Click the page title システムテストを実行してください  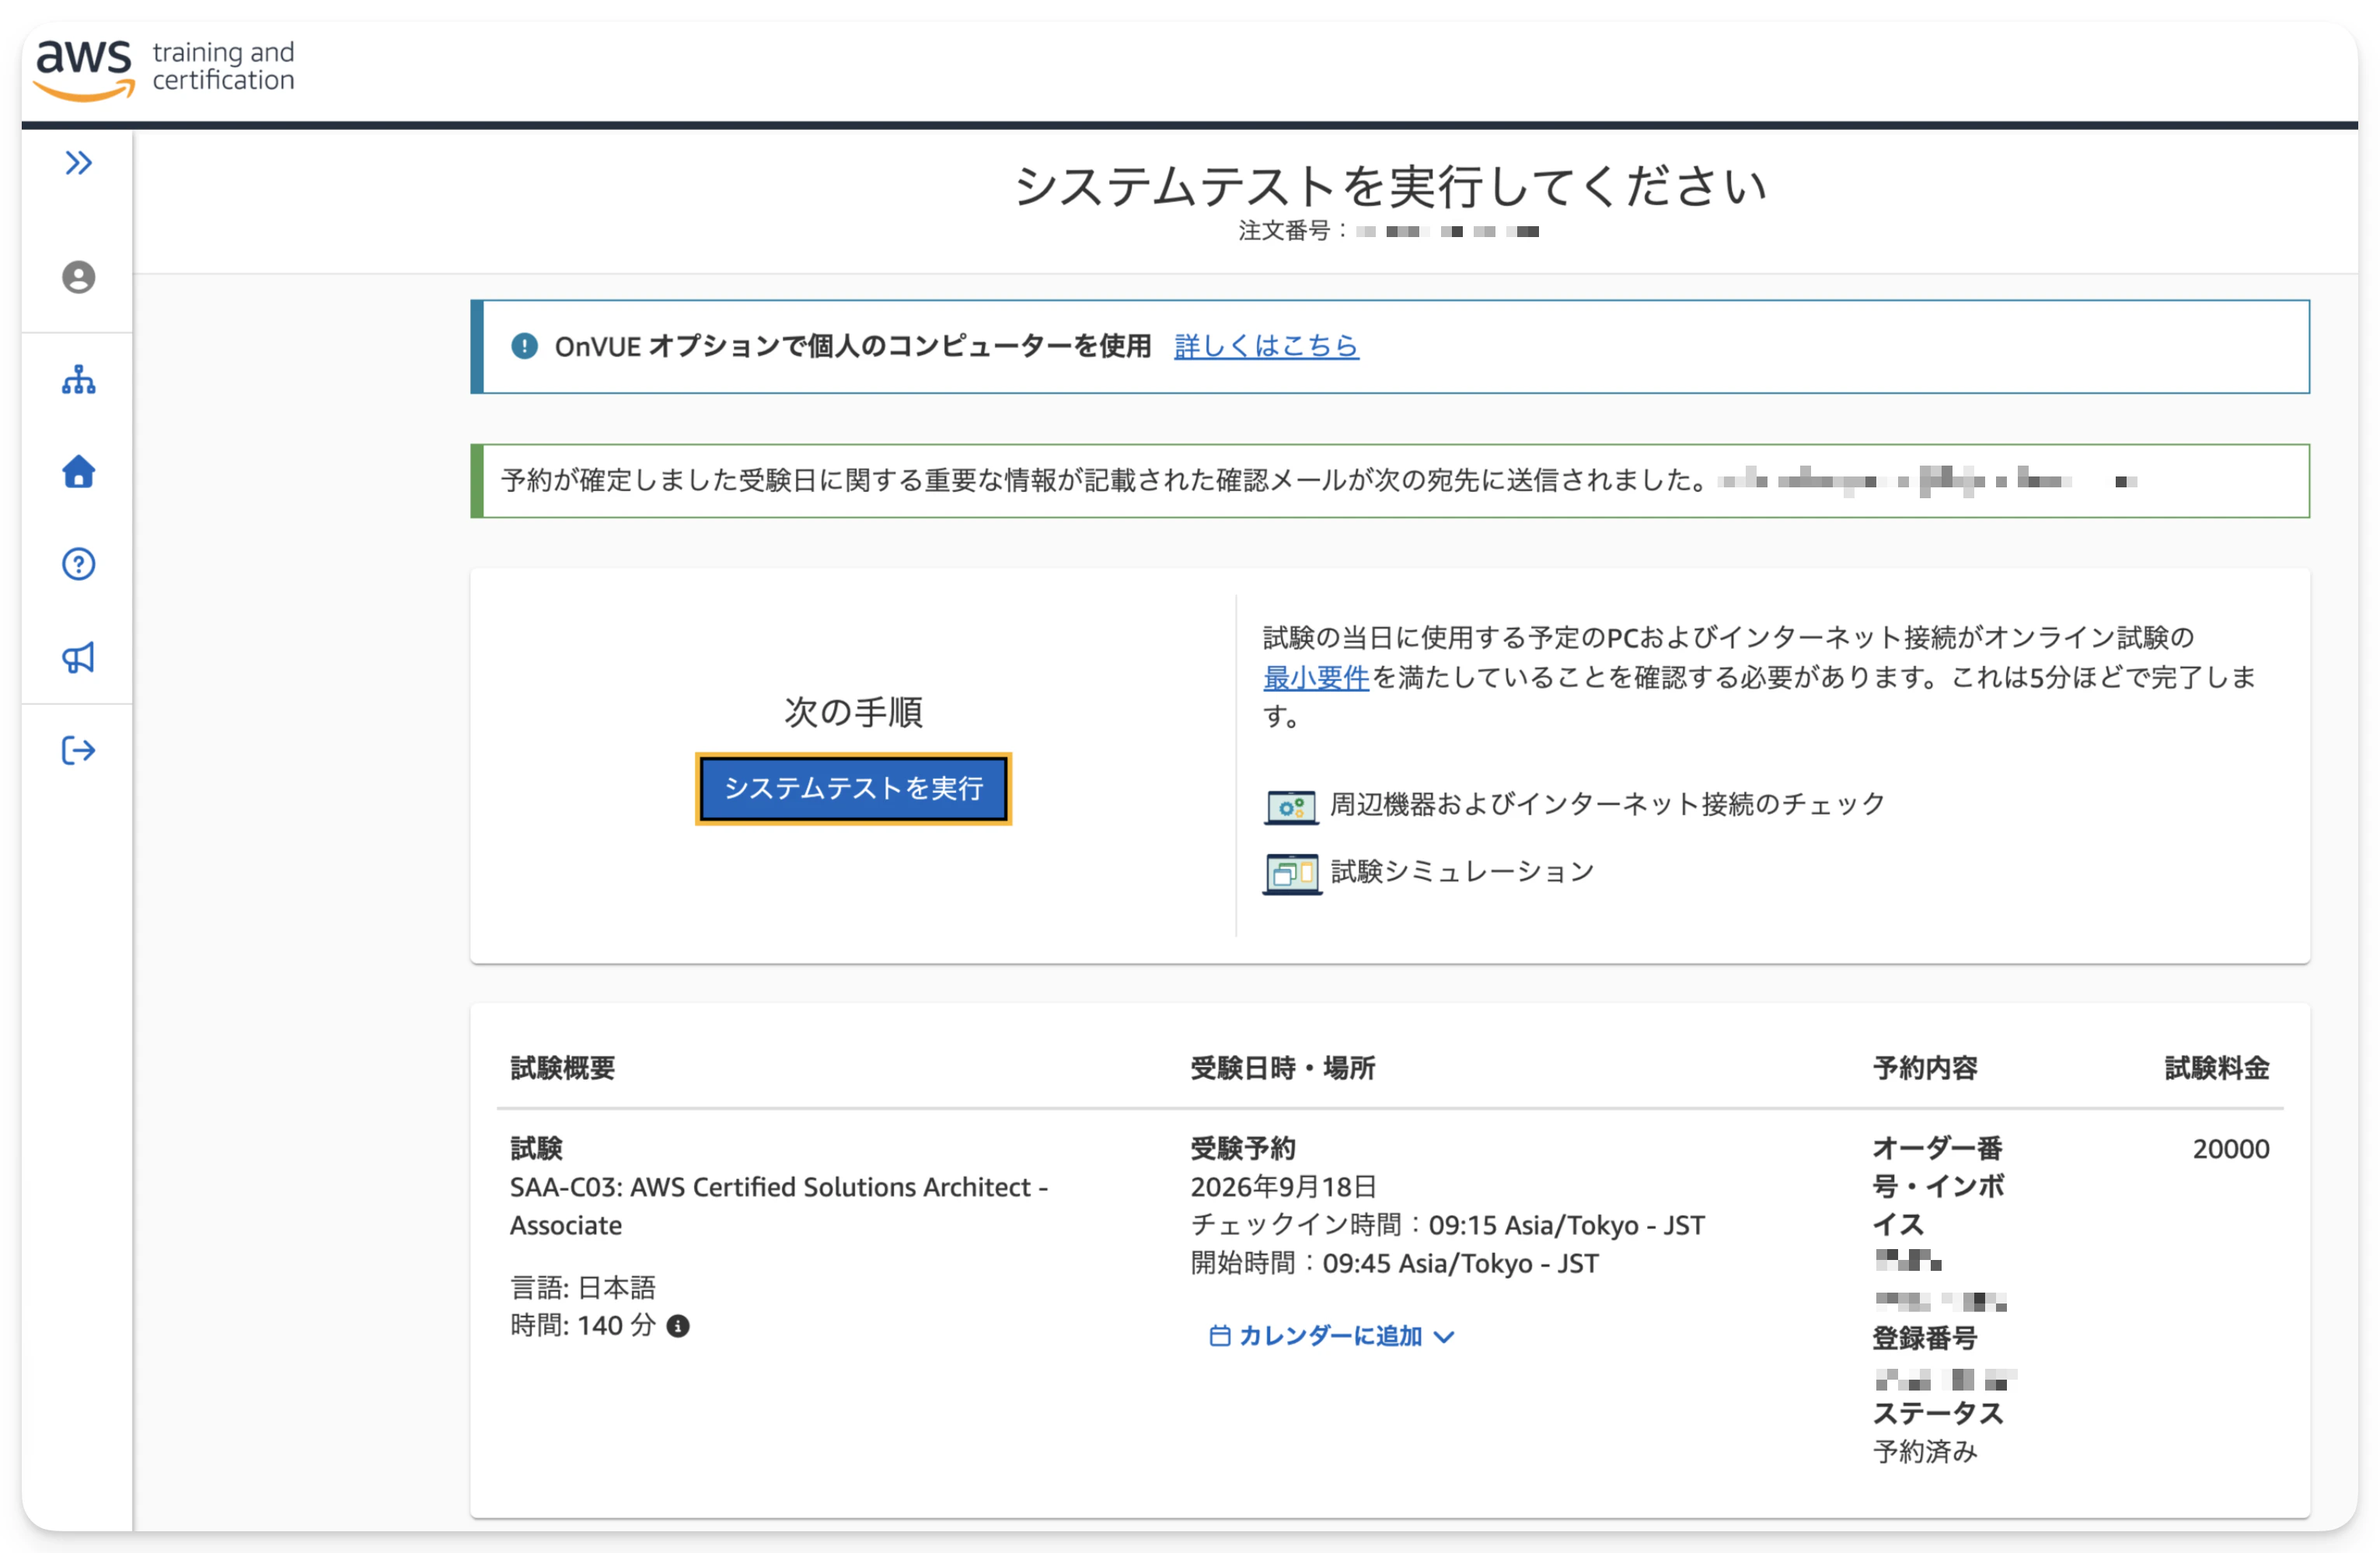(x=1390, y=186)
